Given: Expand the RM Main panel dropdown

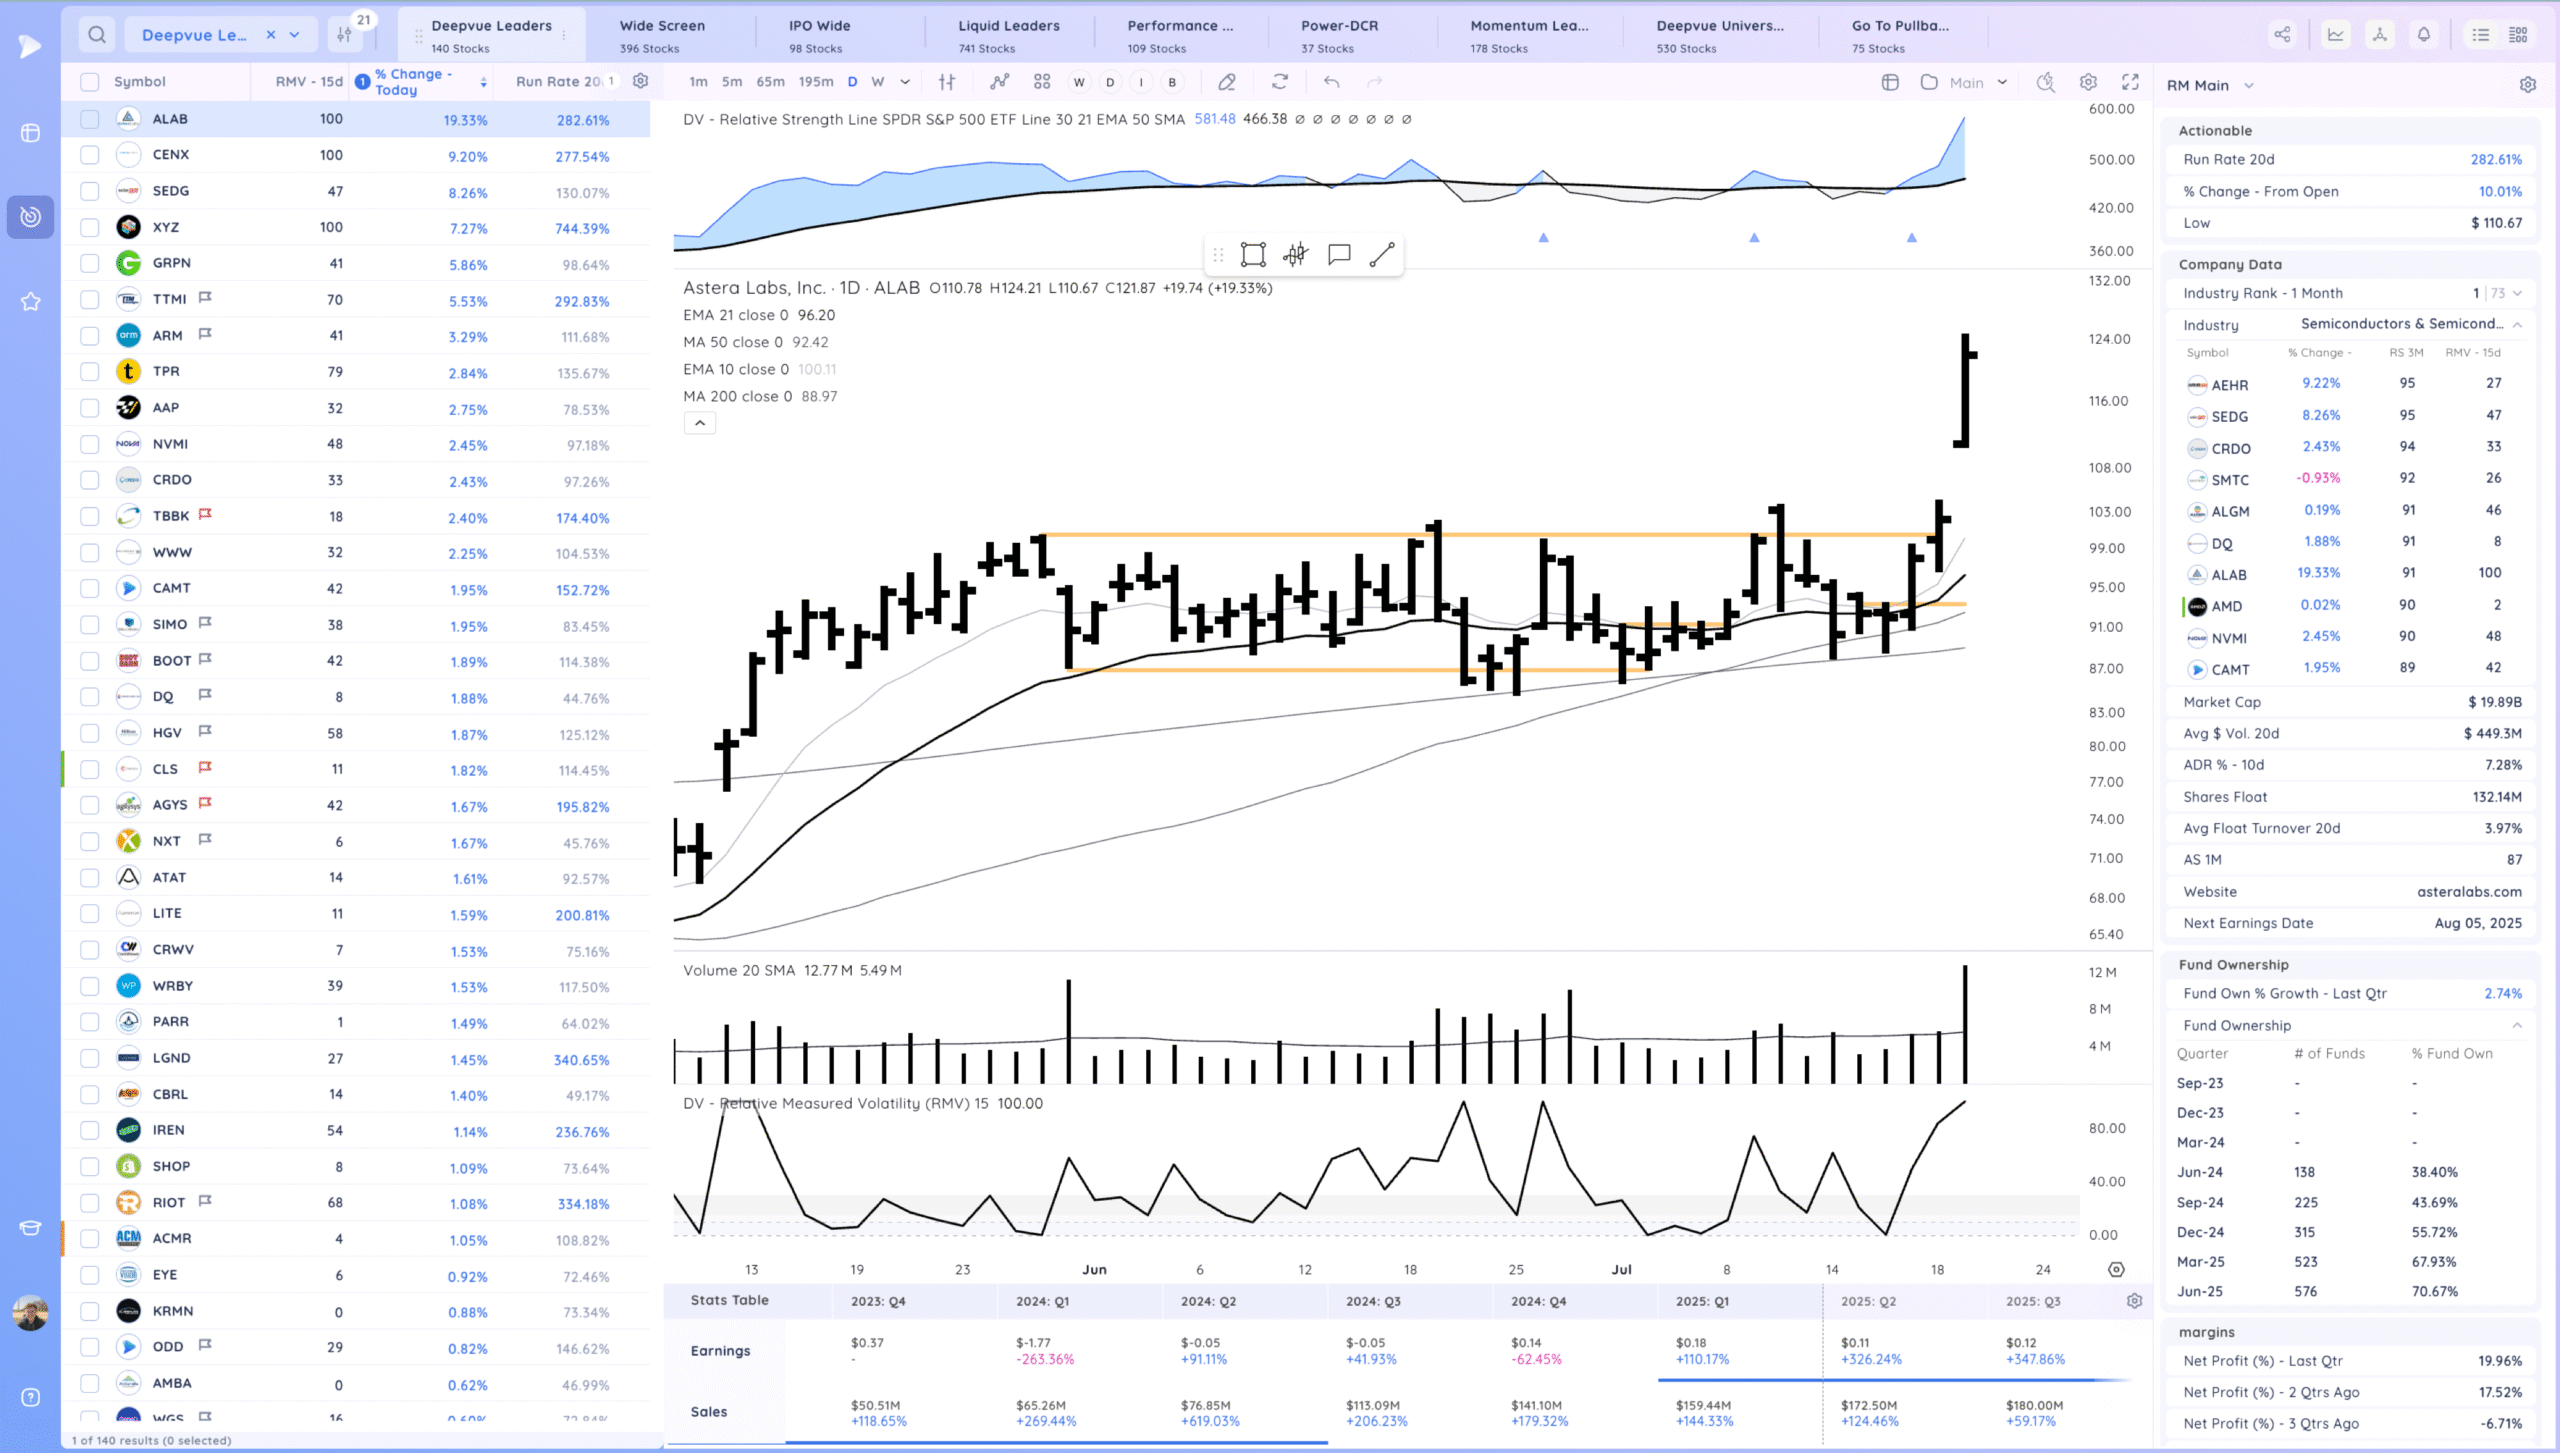Looking at the screenshot, I should click(x=2249, y=86).
